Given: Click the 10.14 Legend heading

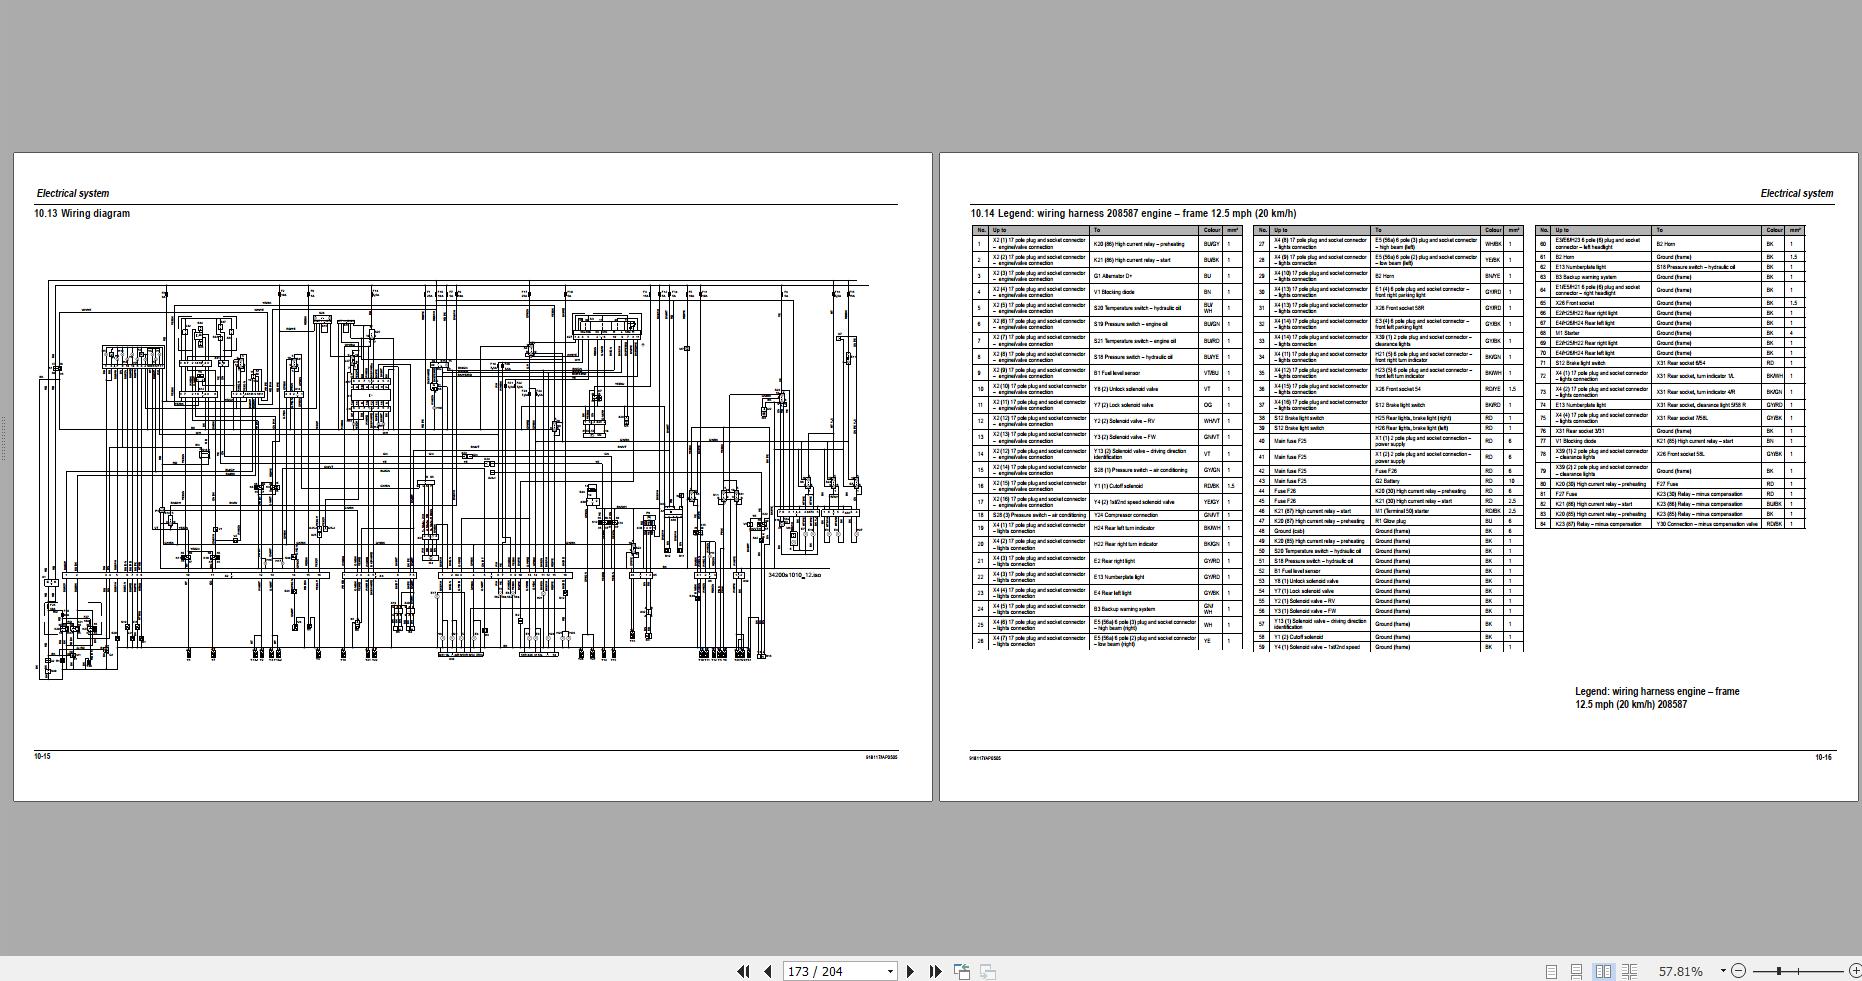Looking at the screenshot, I should tap(1132, 213).
